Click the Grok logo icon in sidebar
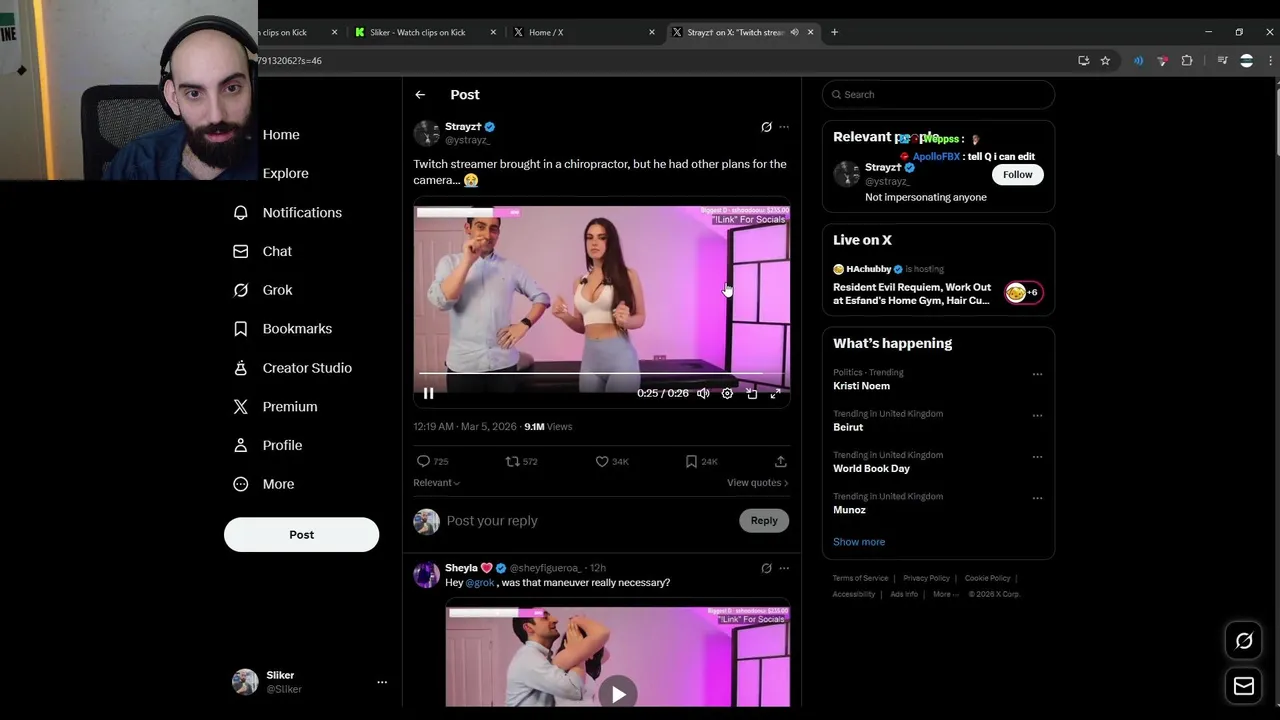This screenshot has height=720, width=1280. (x=240, y=290)
